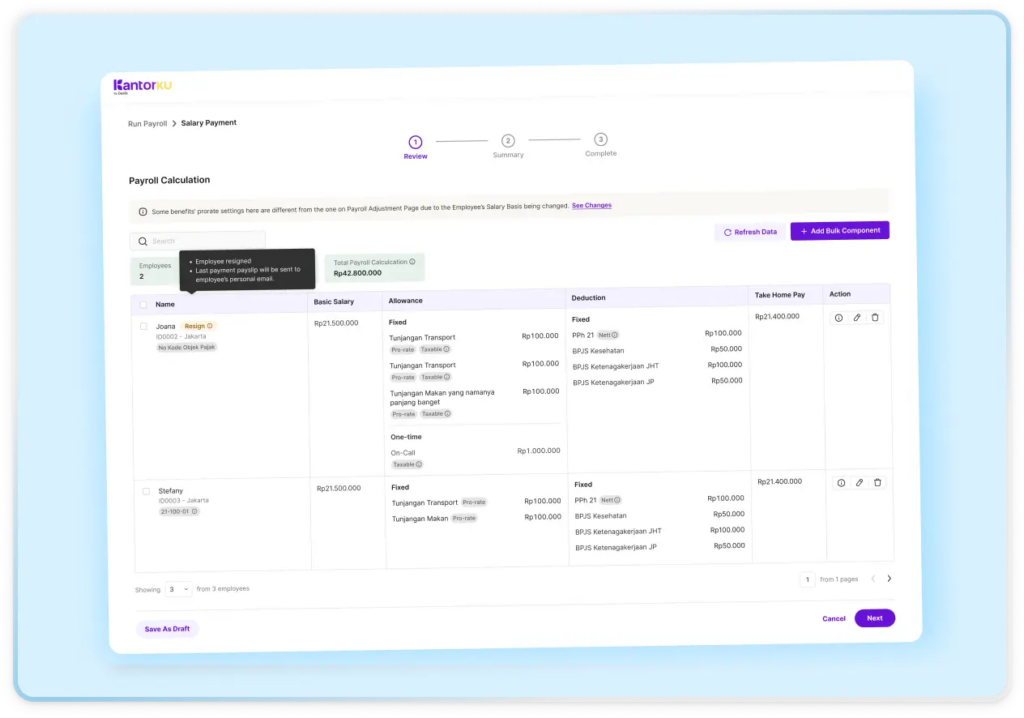Go to next page using right chevron
Viewport: 1024px width, 718px height.
[x=889, y=578]
